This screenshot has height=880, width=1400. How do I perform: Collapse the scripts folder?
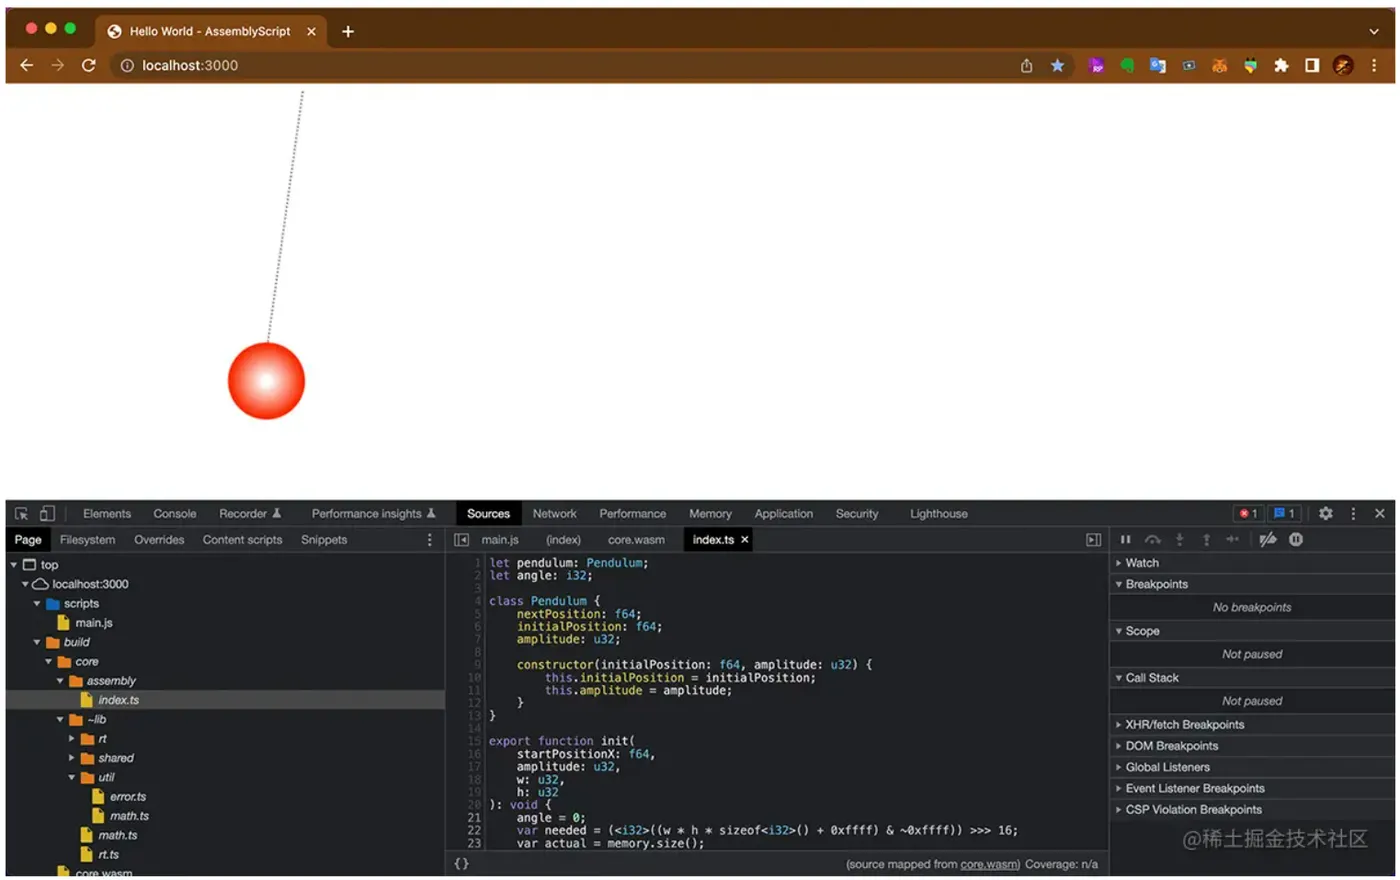point(37,604)
